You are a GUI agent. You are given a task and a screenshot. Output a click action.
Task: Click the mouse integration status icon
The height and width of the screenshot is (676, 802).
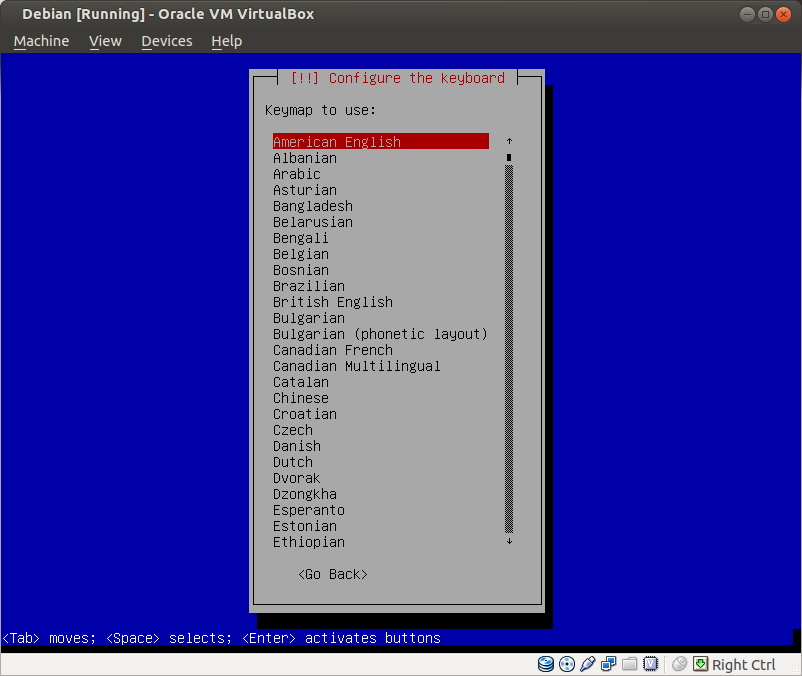point(680,664)
